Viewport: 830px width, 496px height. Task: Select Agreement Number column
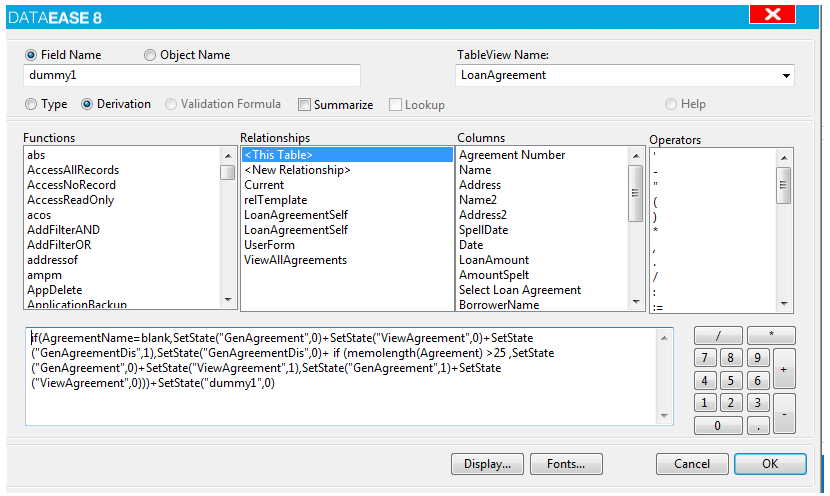click(512, 155)
